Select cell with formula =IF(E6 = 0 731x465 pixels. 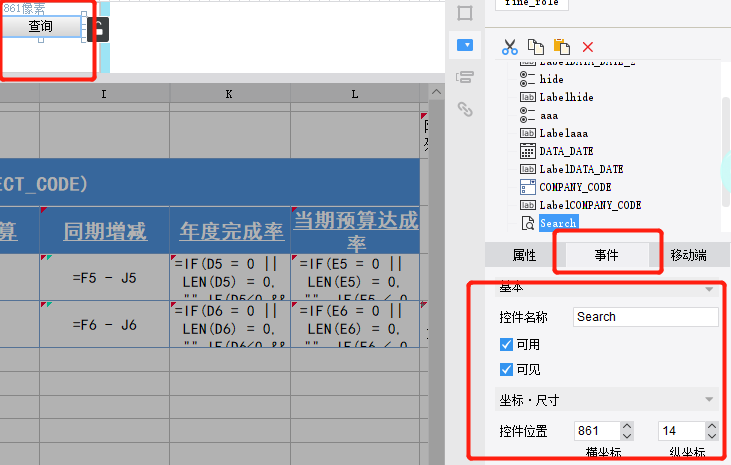(355, 324)
